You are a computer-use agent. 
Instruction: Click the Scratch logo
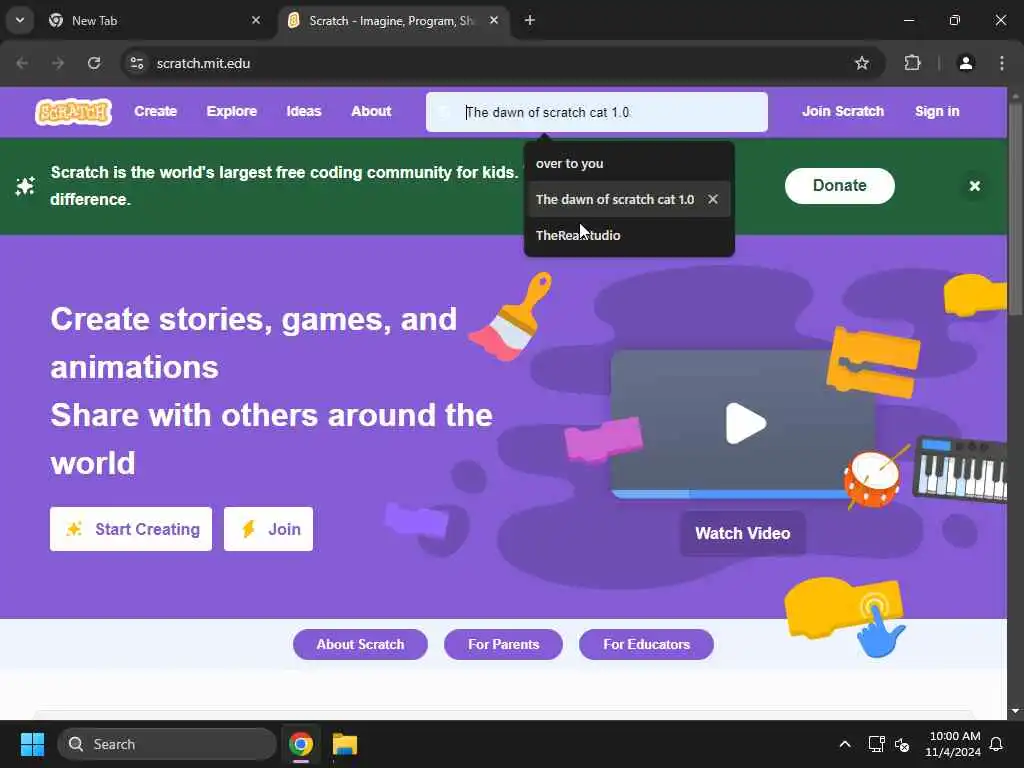pos(73,112)
